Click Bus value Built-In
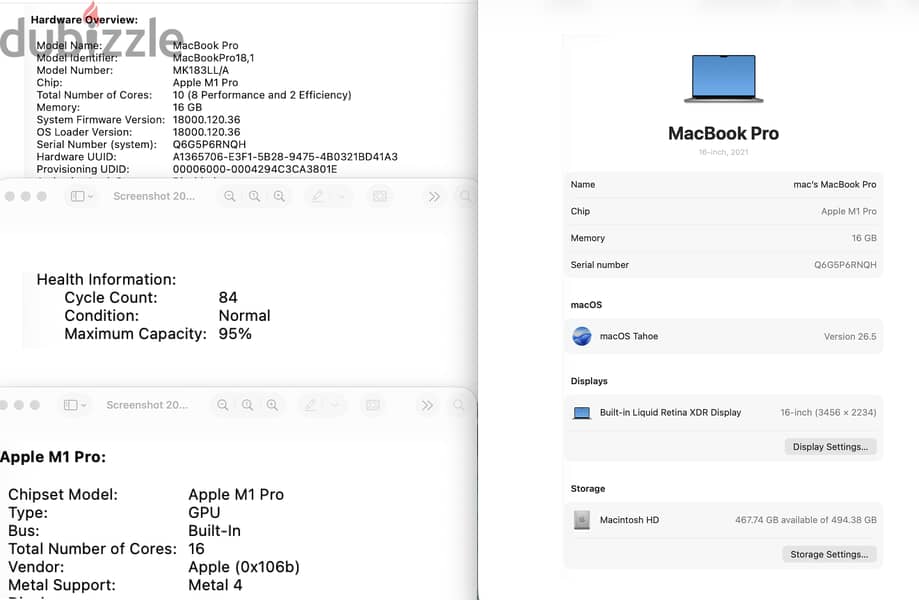919x600 pixels. [215, 531]
